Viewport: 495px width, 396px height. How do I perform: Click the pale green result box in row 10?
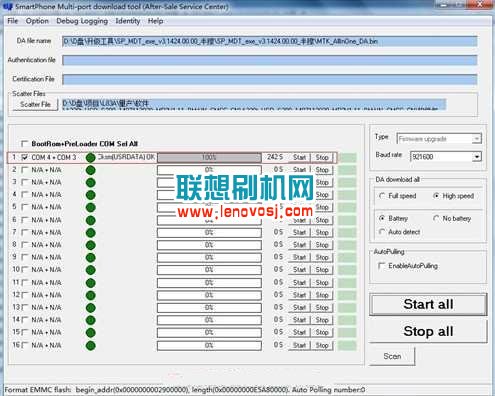tap(347, 270)
